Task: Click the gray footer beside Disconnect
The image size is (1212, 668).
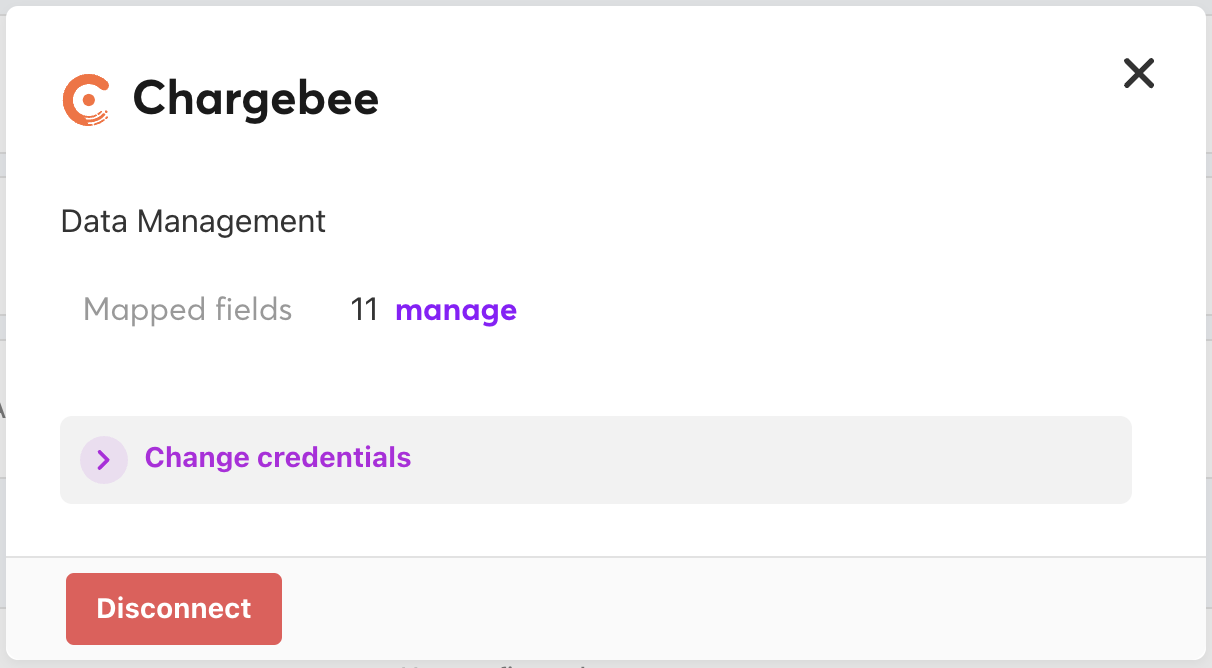Action: [x=700, y=608]
